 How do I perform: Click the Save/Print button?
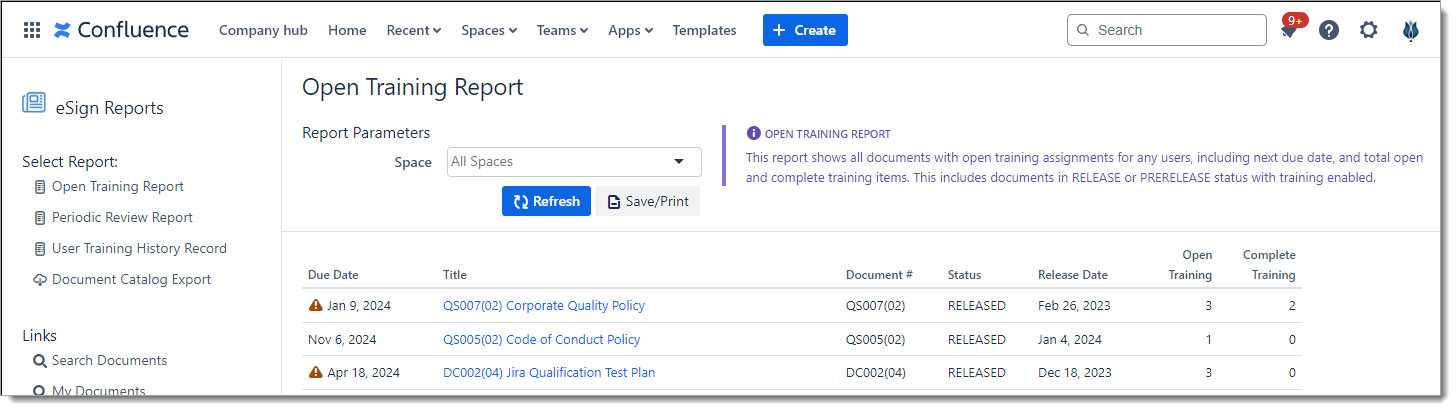pos(648,201)
